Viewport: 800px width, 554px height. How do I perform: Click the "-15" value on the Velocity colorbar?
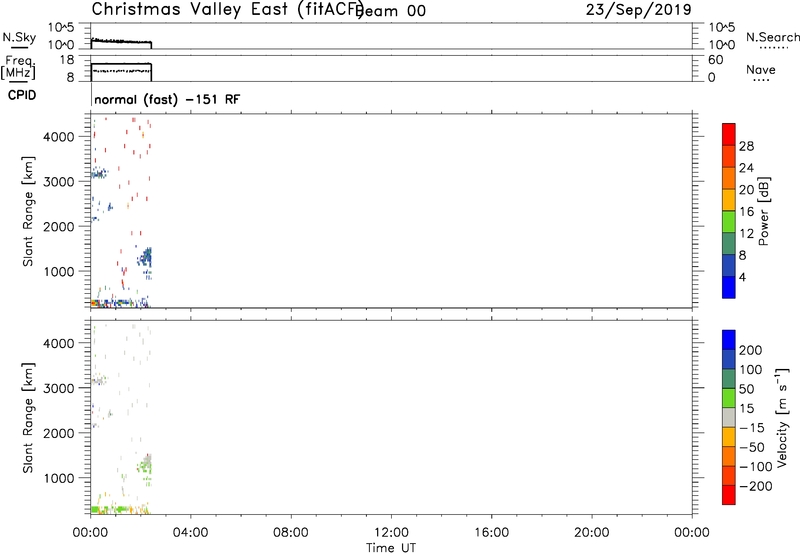click(752, 428)
